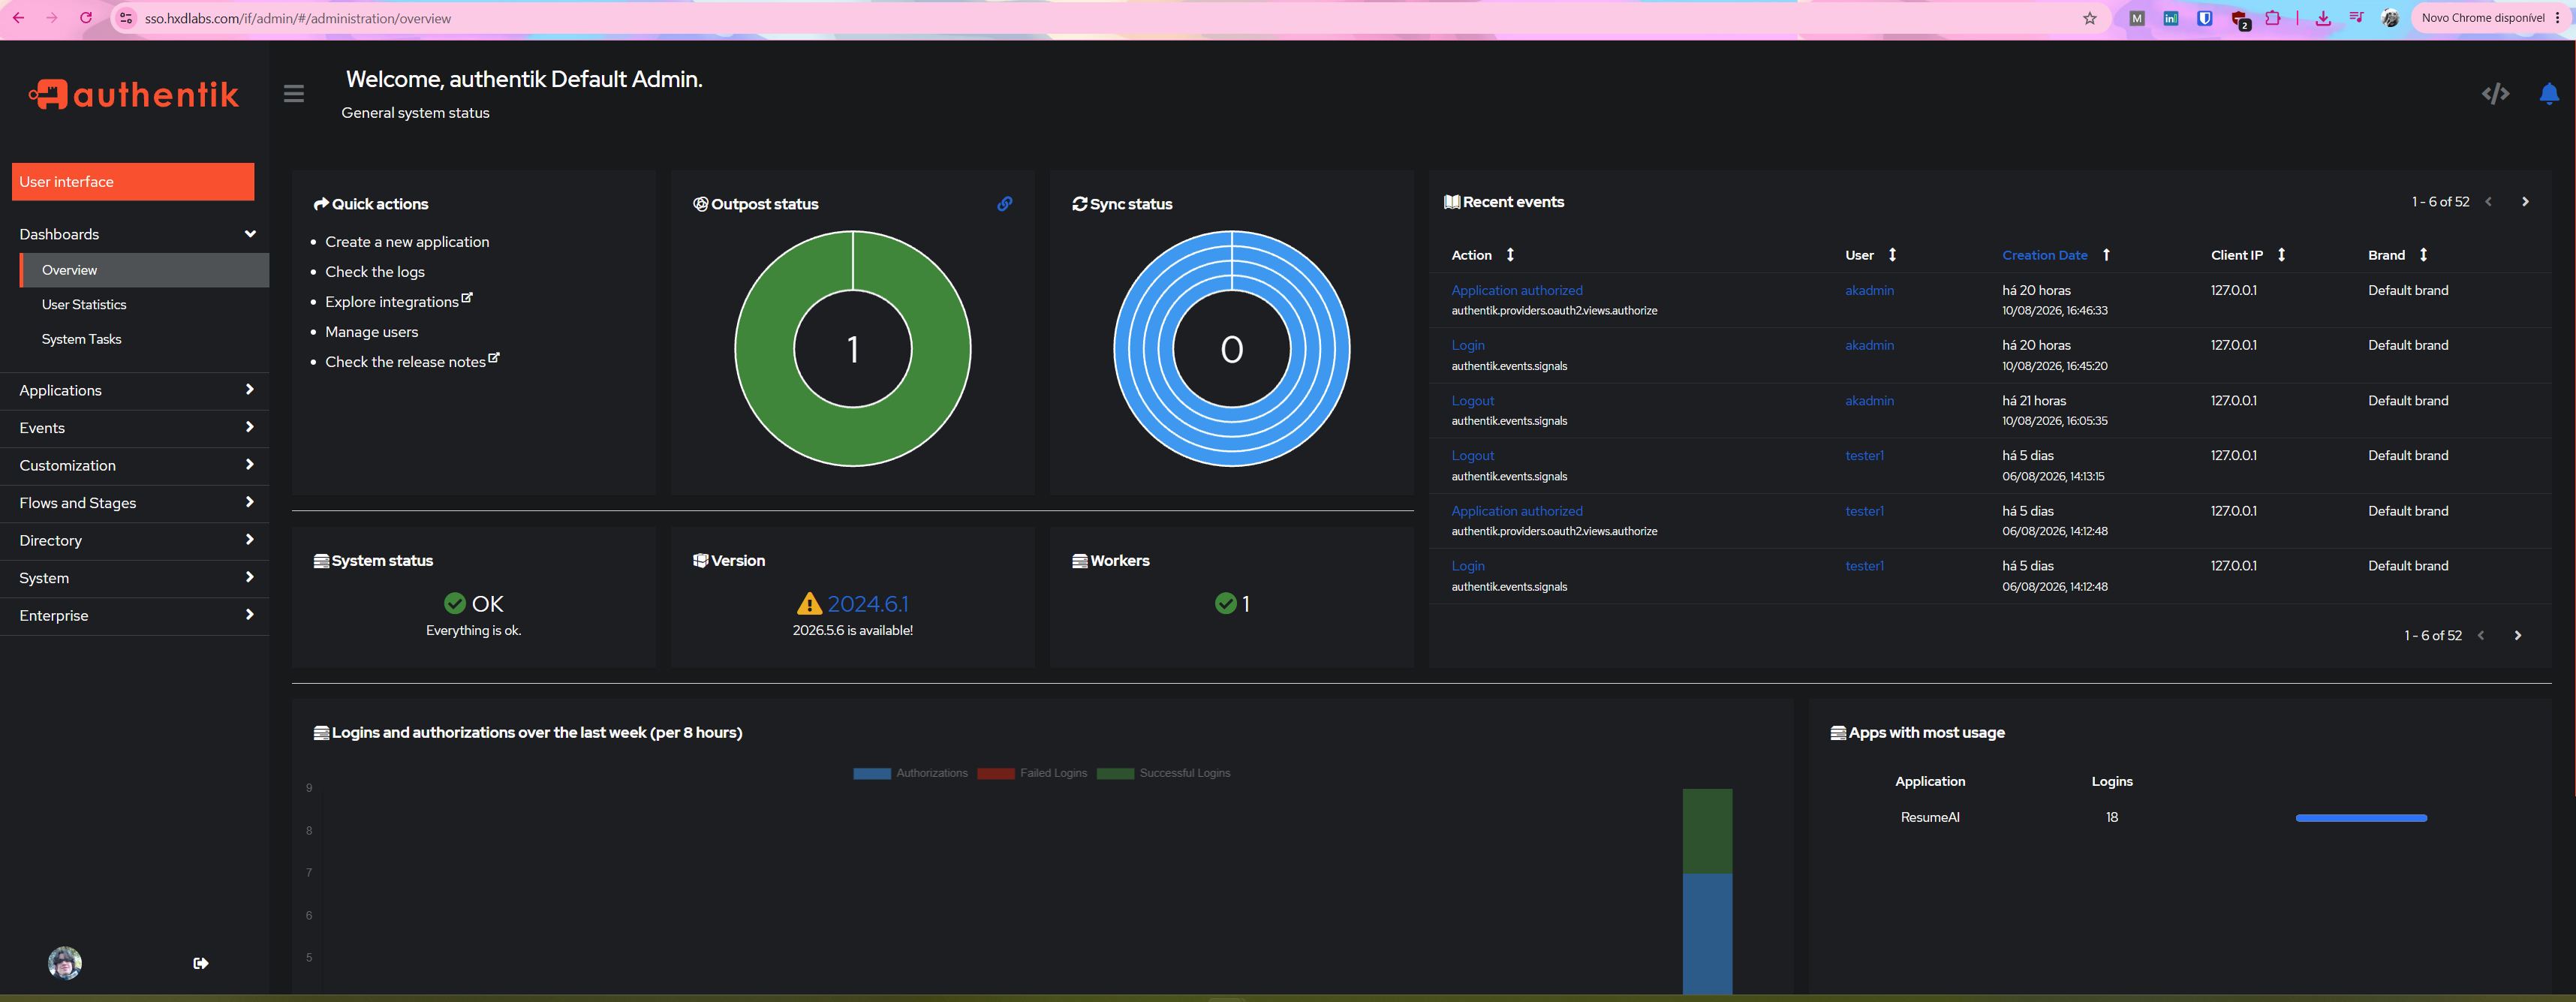Select Overview in the sidebar
2576x1002 pixels.
tap(144, 270)
